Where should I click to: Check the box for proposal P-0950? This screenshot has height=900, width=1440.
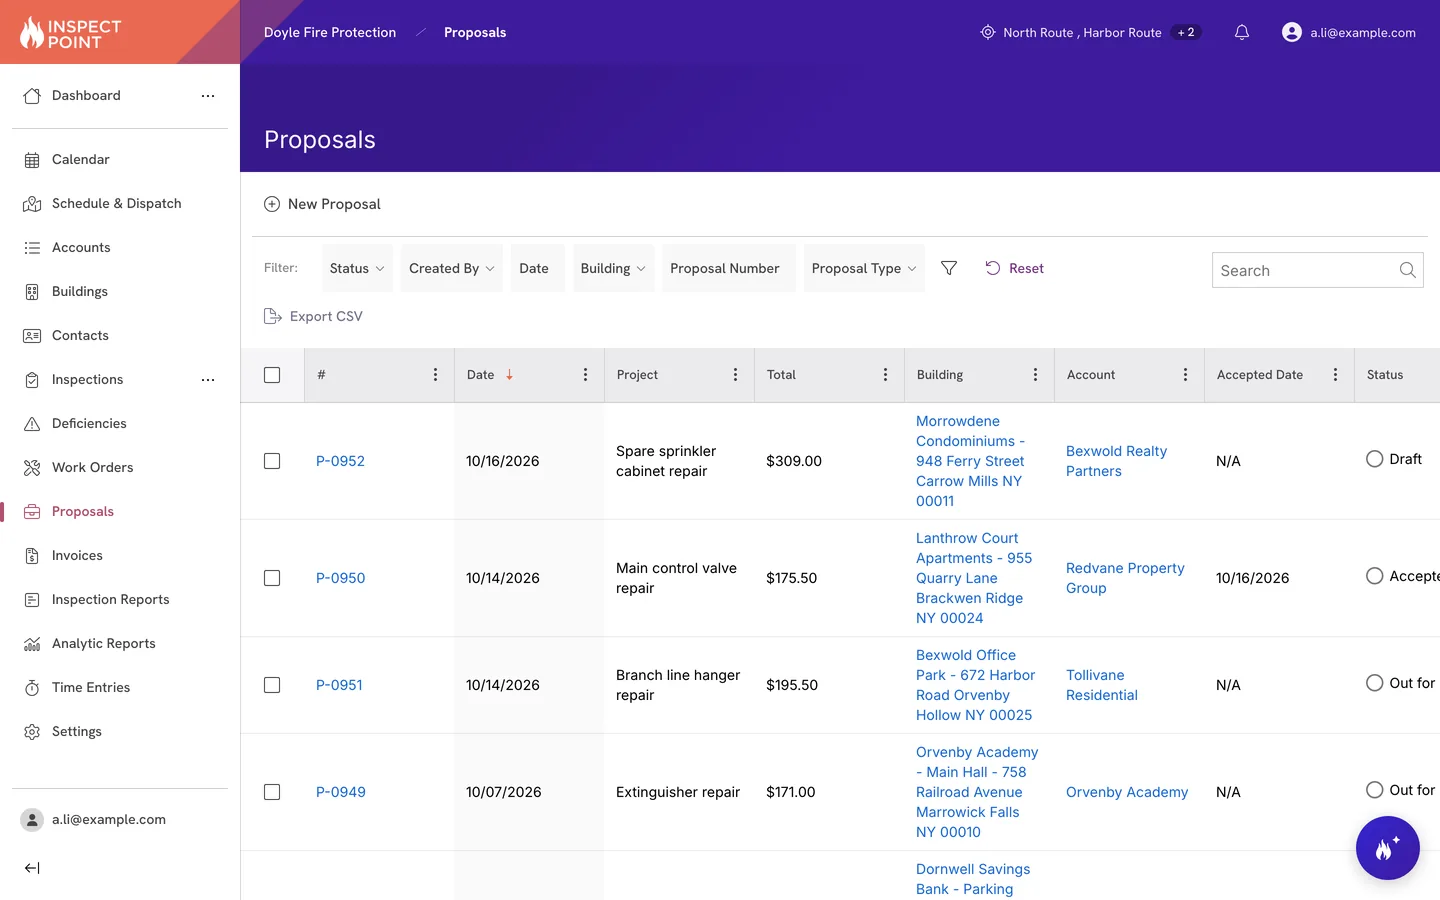point(272,578)
